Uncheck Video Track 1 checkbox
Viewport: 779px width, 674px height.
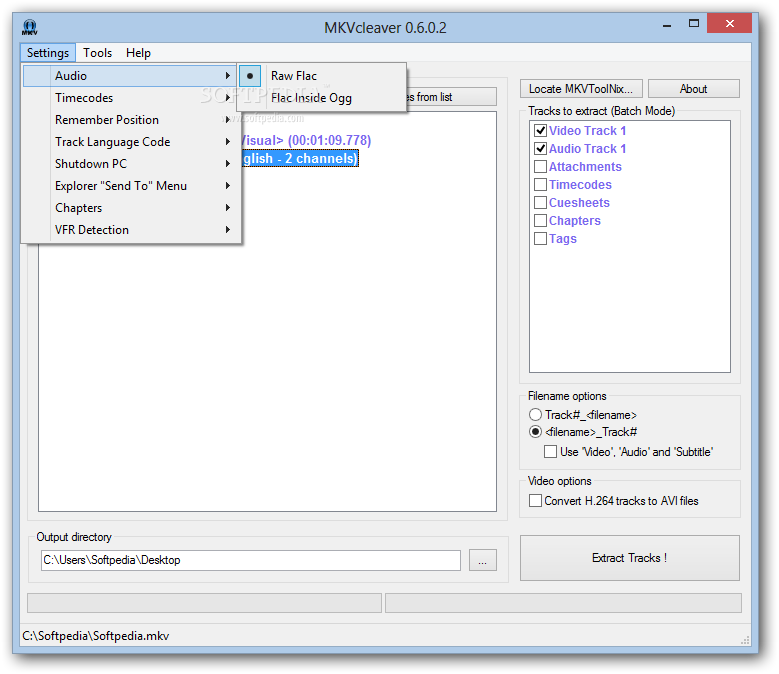tap(541, 131)
